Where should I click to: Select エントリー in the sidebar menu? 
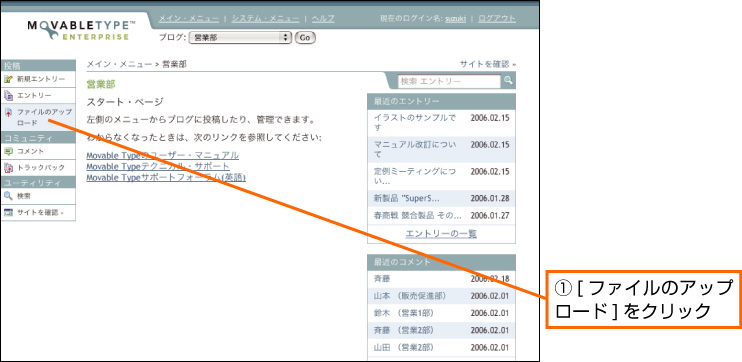[x=34, y=96]
